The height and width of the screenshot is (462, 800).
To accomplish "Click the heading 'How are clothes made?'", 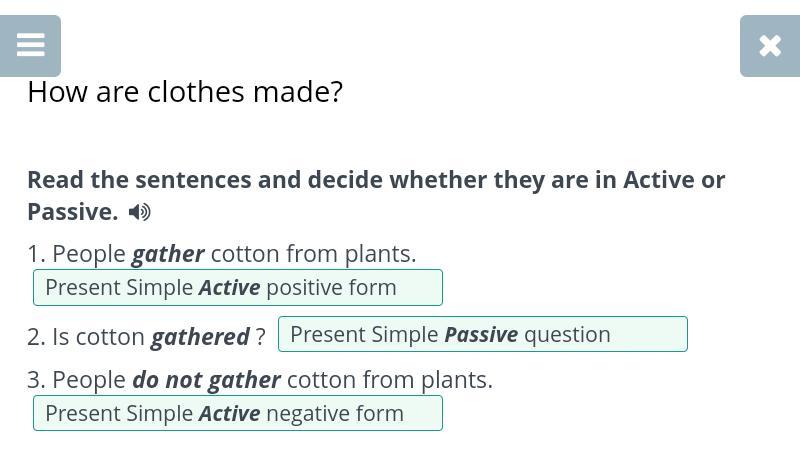I will click(185, 92).
